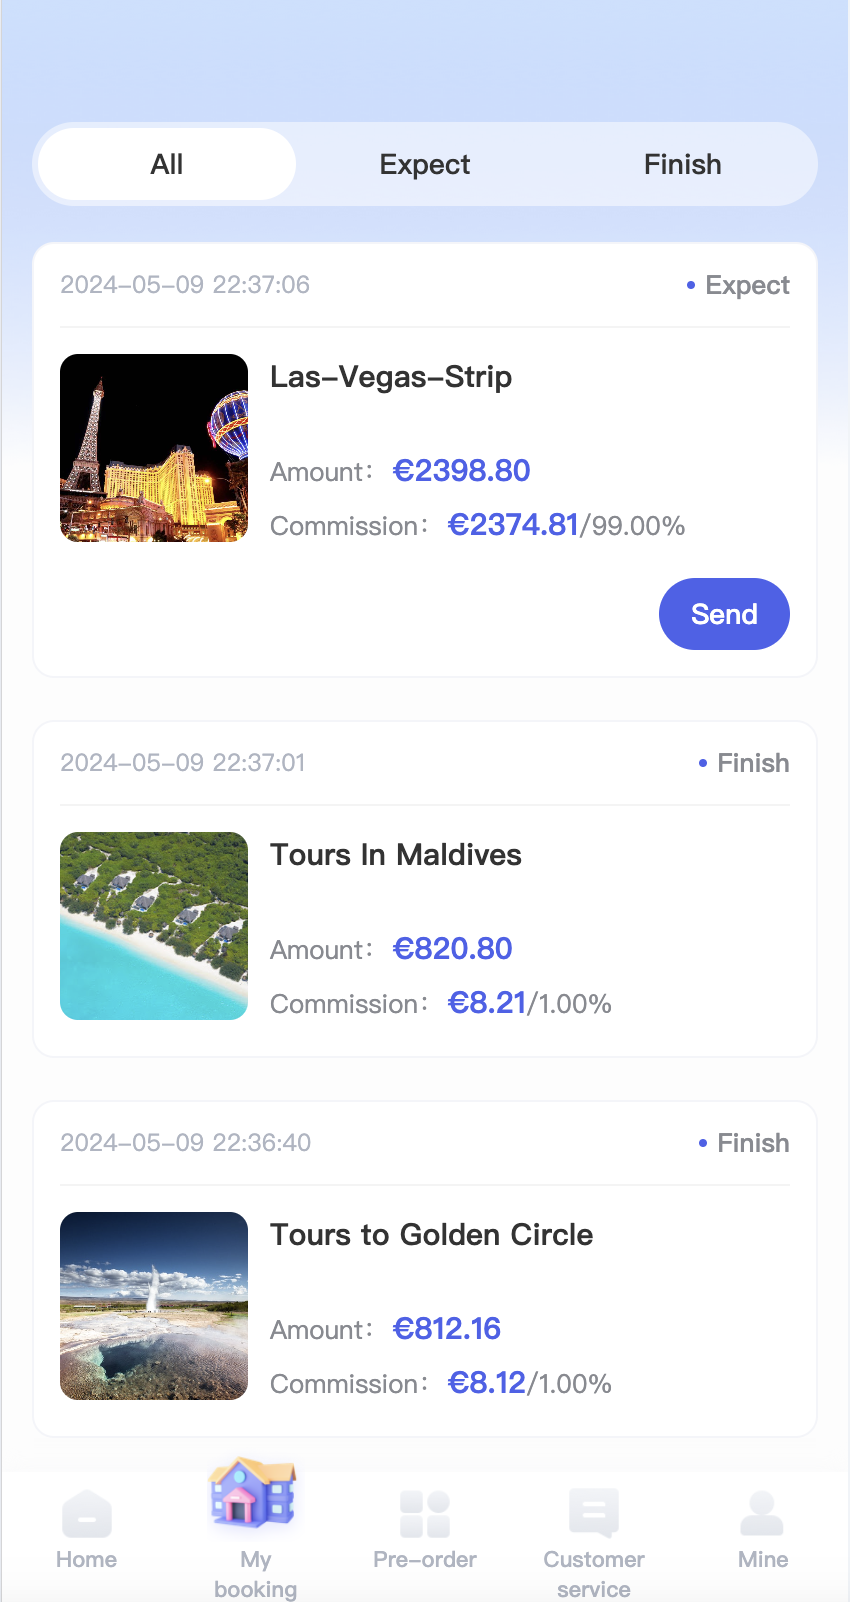Tap the Home icon in bottom navigation

pos(87,1514)
